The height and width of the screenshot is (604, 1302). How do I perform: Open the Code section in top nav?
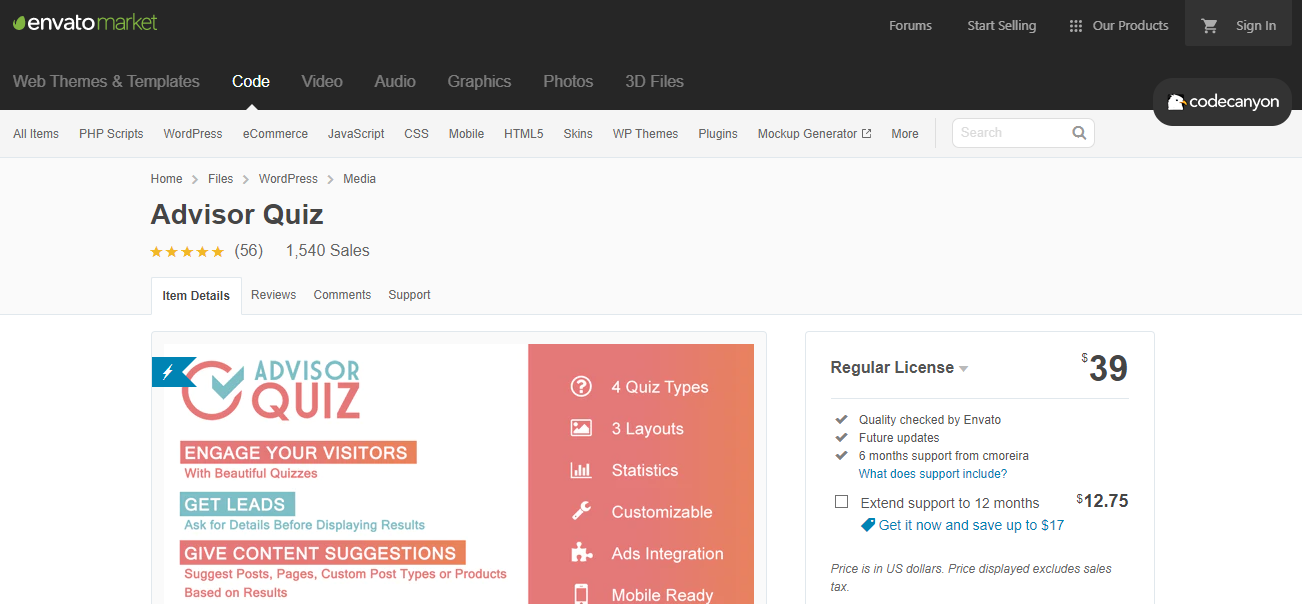251,82
